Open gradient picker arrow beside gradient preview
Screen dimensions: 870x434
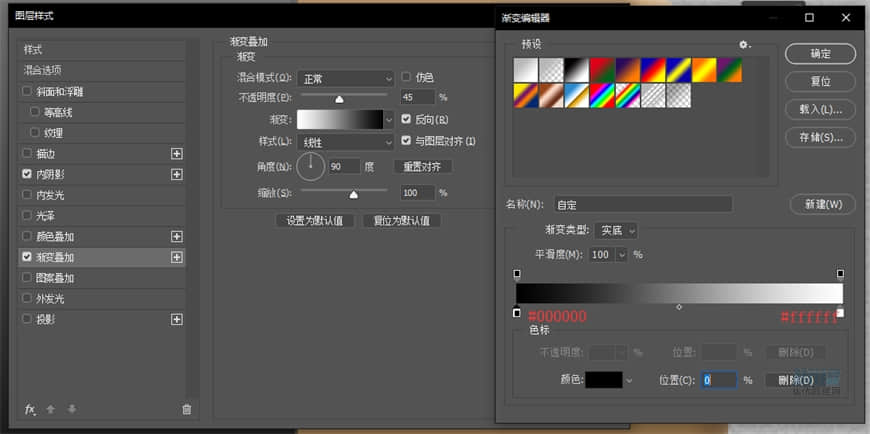click(389, 119)
